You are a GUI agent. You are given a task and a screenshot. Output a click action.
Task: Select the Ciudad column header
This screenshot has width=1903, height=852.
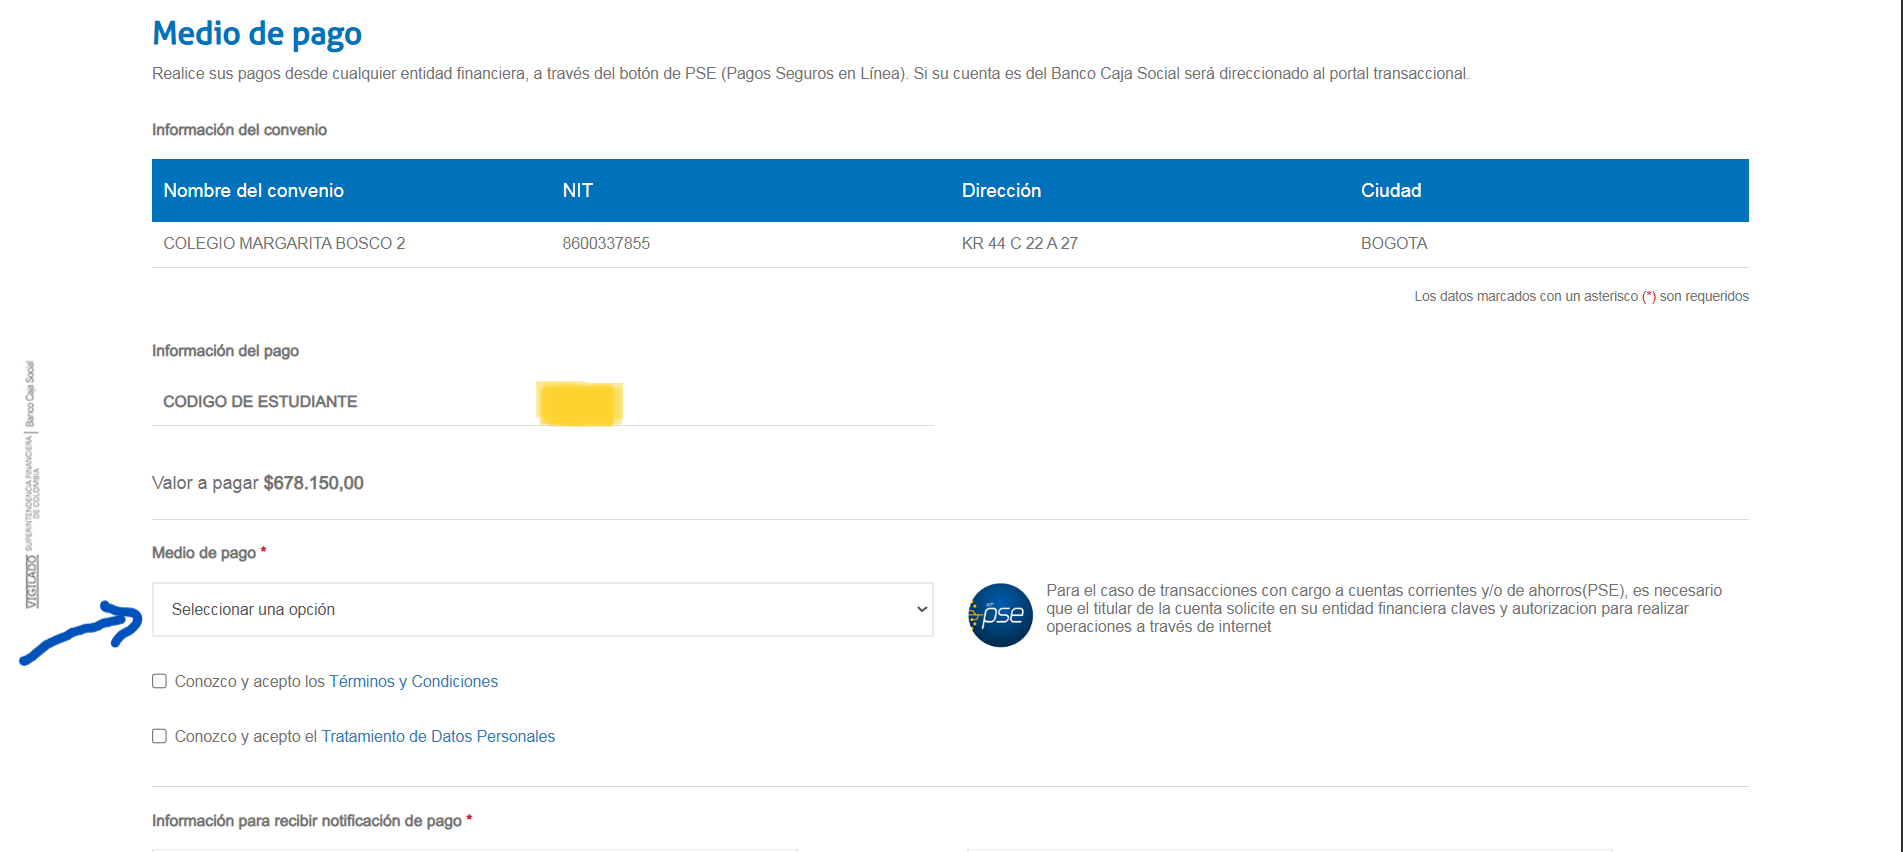tap(1390, 190)
